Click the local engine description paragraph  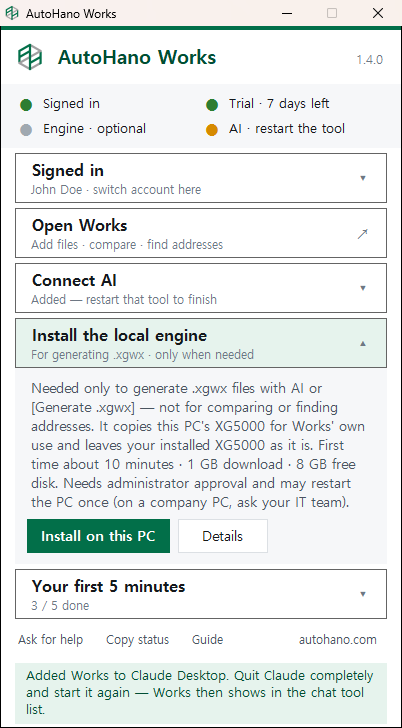198,445
